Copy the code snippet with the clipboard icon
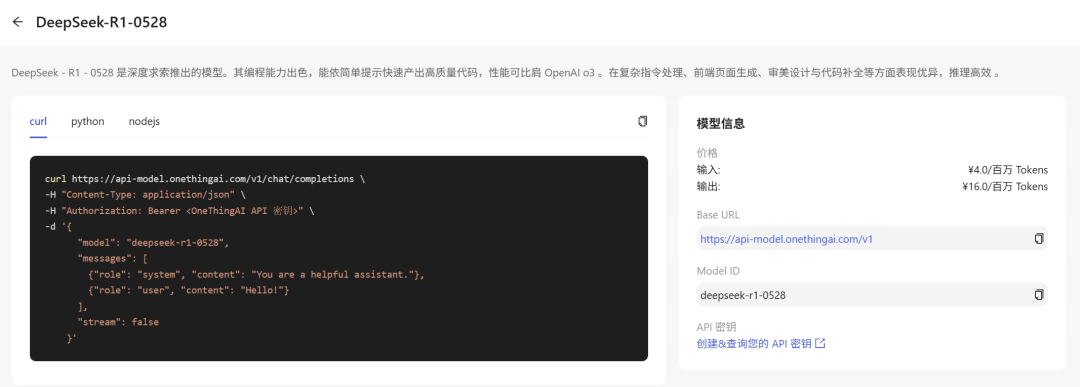This screenshot has width=1080, height=387. (x=643, y=121)
